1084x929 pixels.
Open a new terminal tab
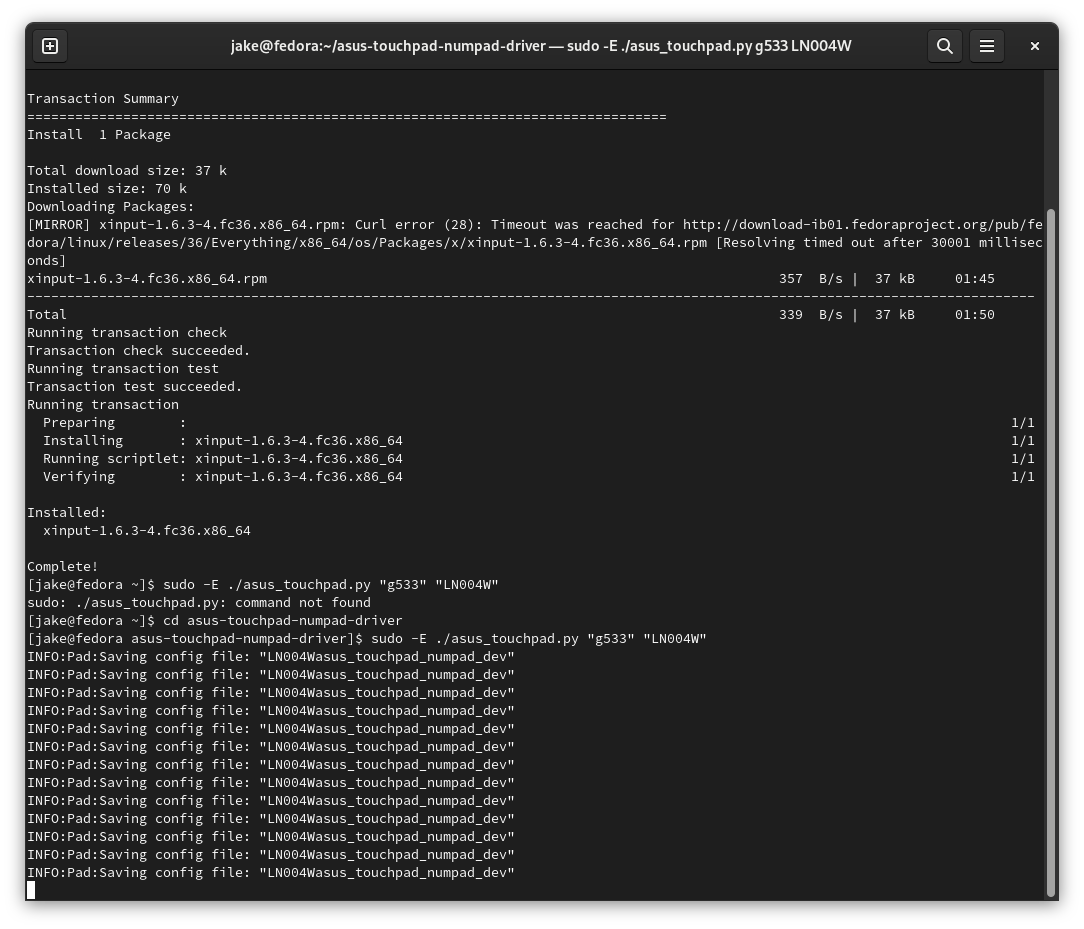click(x=49, y=46)
